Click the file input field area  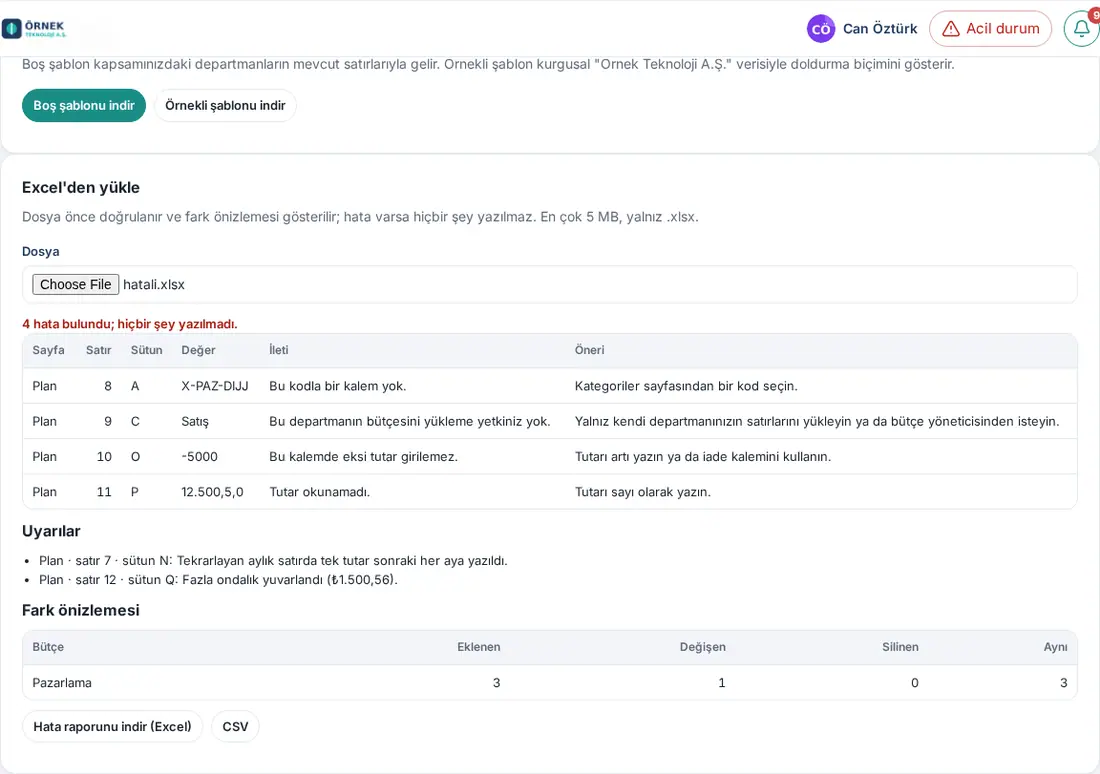[x=549, y=284]
